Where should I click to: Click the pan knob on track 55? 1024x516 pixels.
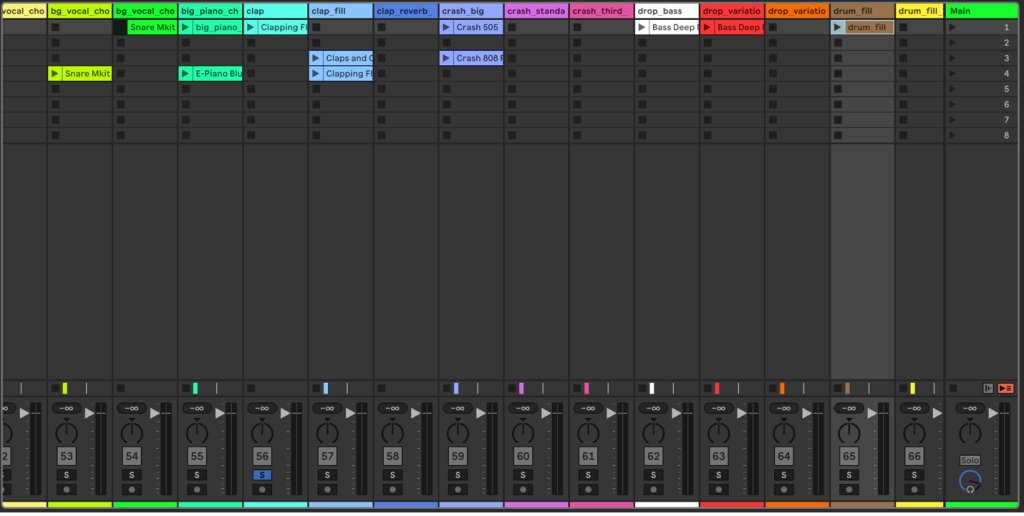197,432
